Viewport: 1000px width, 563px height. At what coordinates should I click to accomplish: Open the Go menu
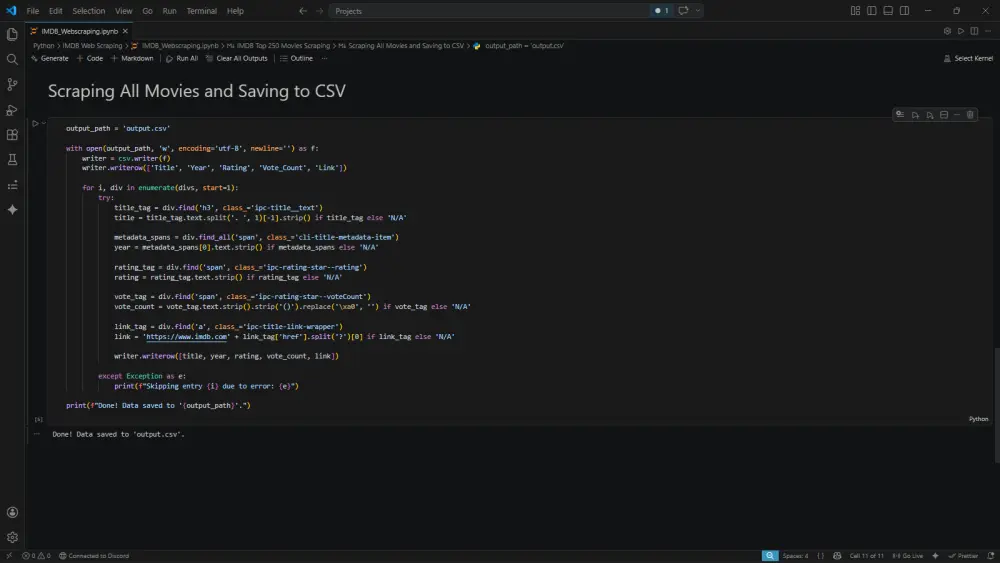point(147,11)
